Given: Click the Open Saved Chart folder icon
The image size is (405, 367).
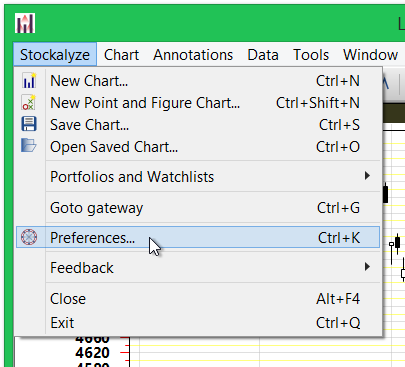Looking at the screenshot, I should [29, 145].
